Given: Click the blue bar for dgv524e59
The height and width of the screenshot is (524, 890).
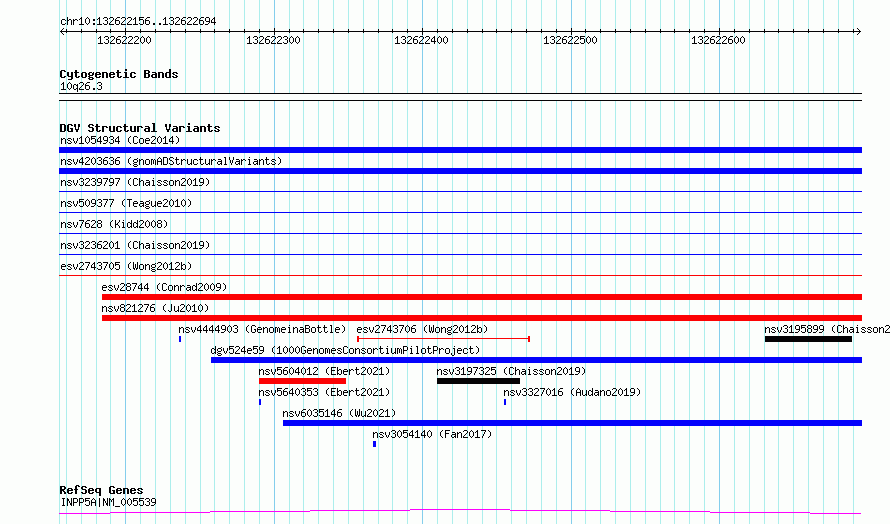Looking at the screenshot, I should pos(536,360).
